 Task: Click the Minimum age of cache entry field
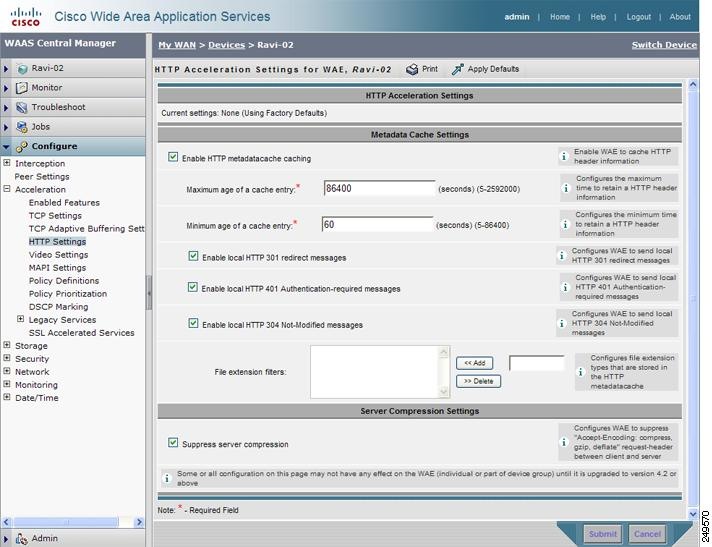pos(377,225)
